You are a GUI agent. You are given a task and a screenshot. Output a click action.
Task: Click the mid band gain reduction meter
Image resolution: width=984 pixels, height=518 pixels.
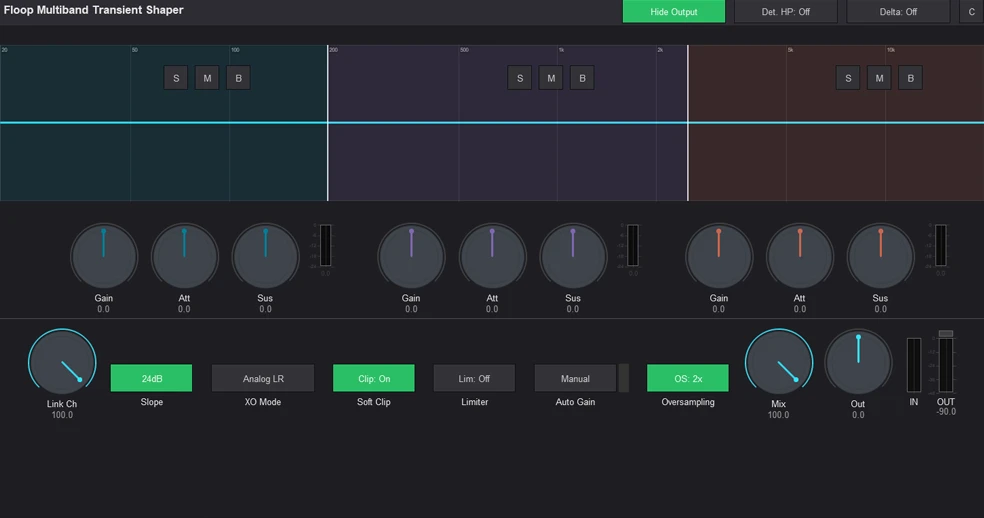coord(633,245)
